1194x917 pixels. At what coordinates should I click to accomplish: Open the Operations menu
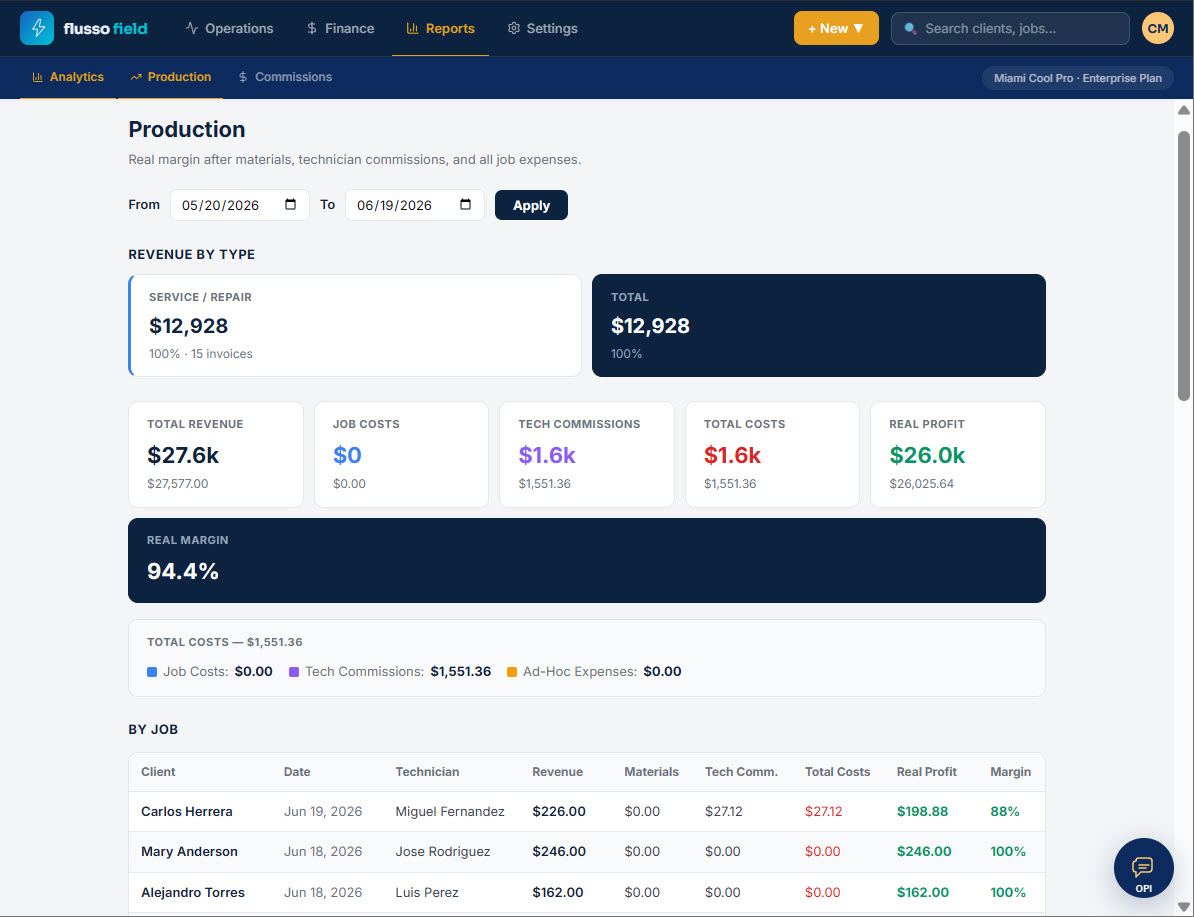[229, 28]
